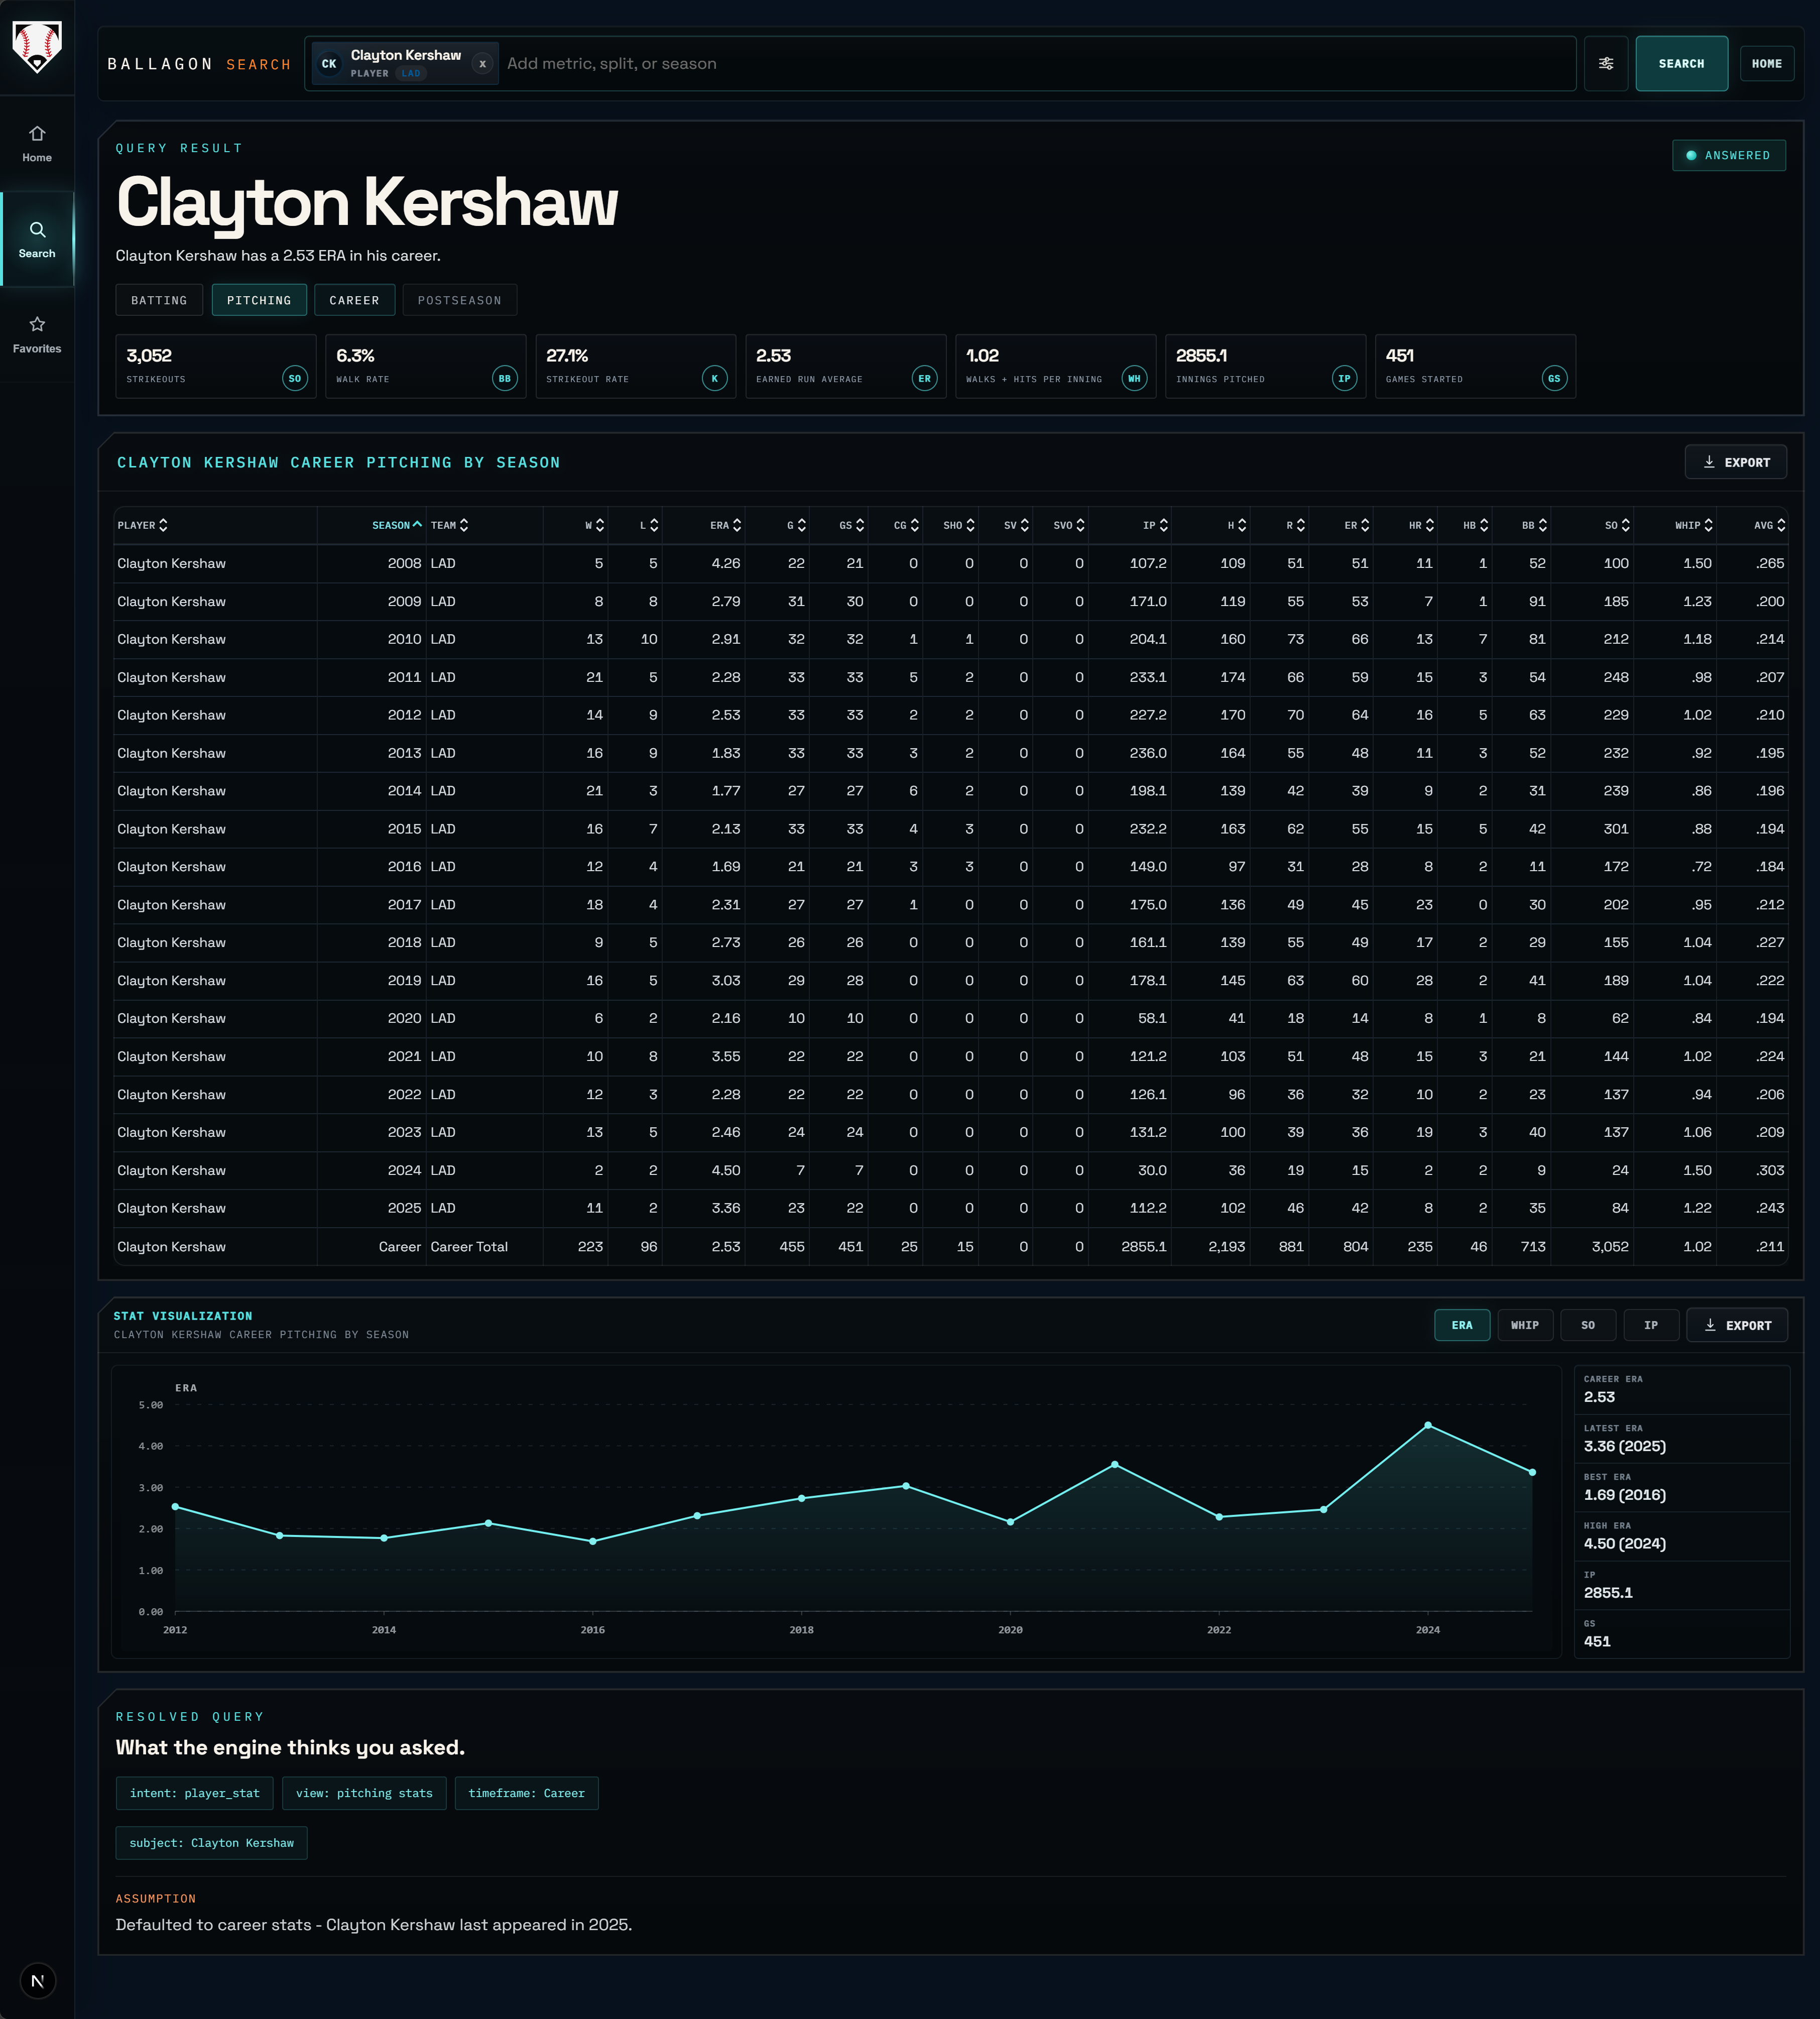Open Favorites star in sidebar
The width and height of the screenshot is (1820, 2019).
coord(37,335)
